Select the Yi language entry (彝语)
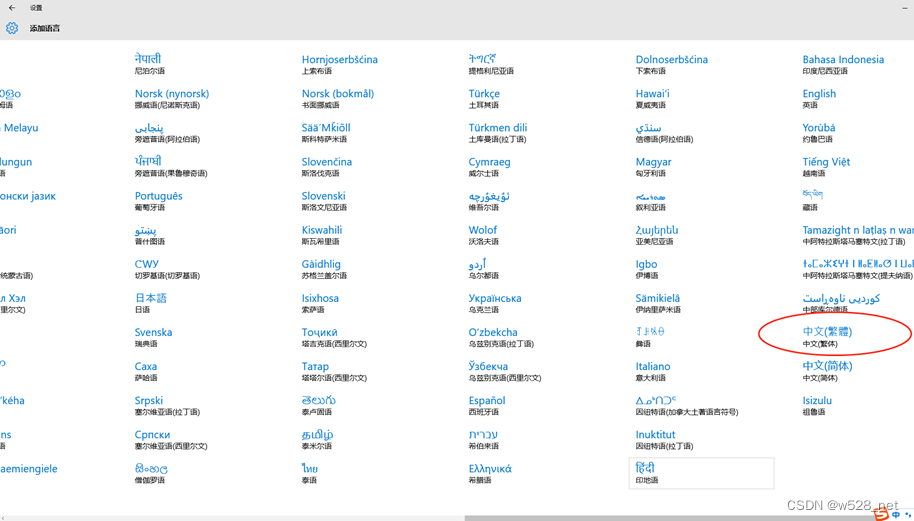914x521 pixels. pos(650,337)
